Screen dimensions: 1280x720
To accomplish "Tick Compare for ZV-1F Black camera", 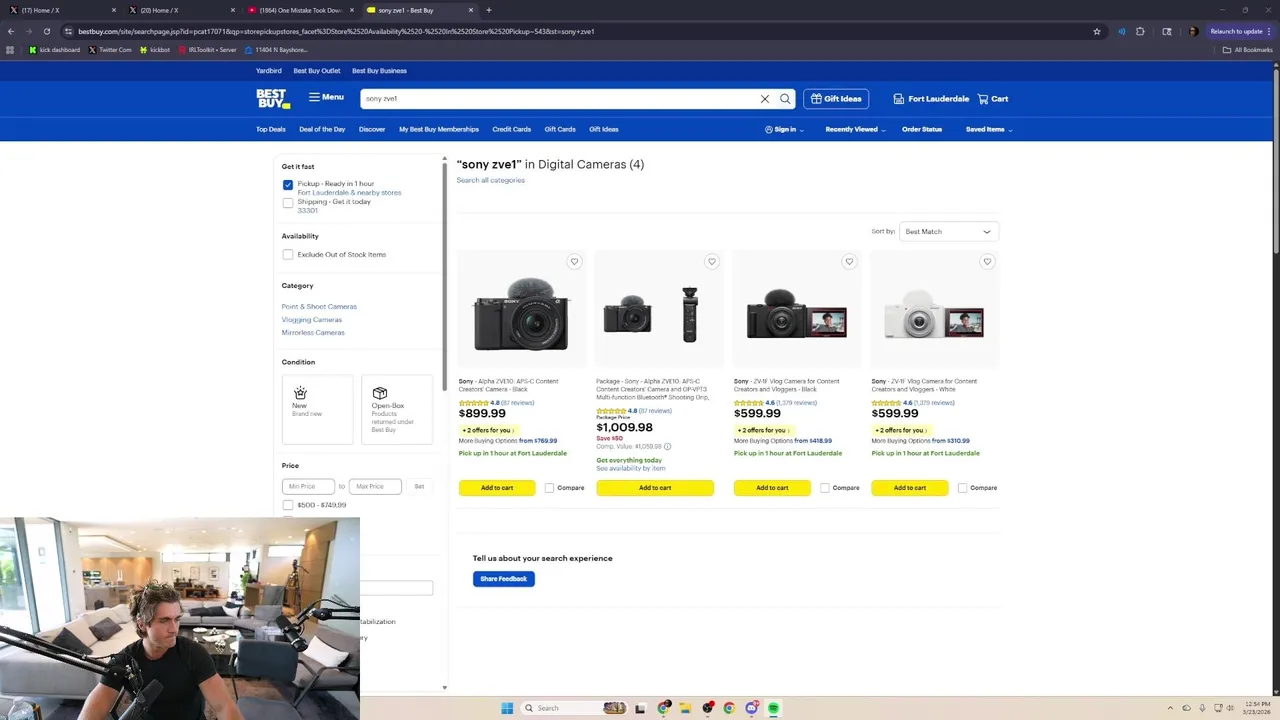I will pos(825,488).
